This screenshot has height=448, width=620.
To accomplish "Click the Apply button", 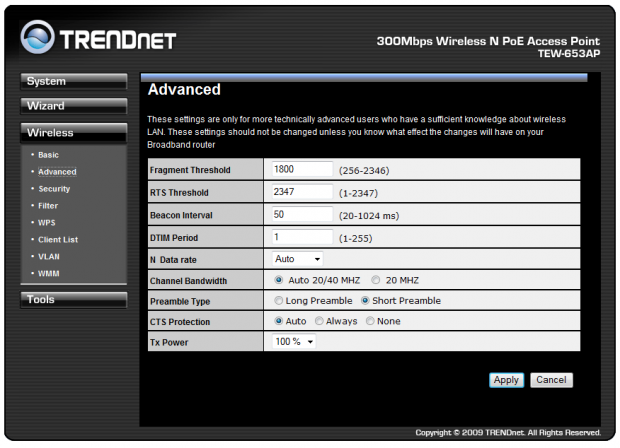I will pos(506,380).
